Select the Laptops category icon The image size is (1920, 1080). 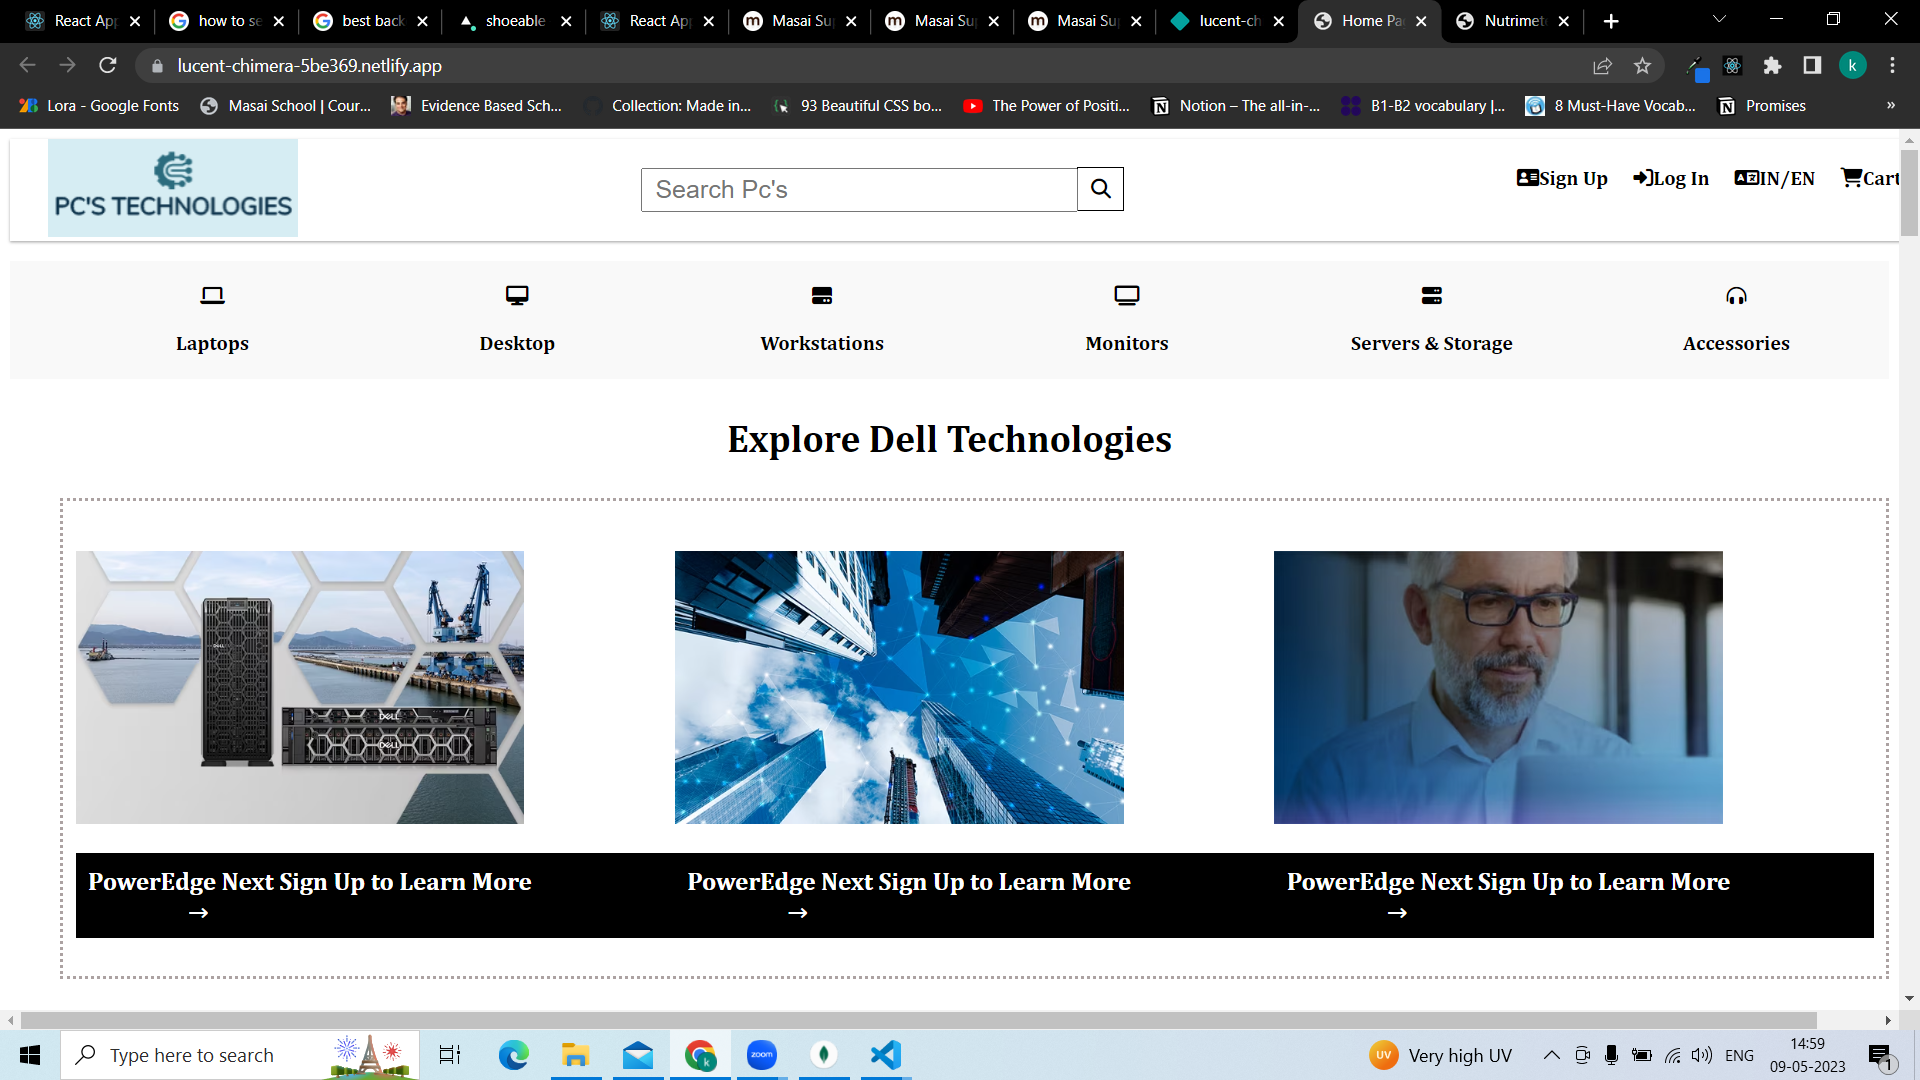click(212, 296)
